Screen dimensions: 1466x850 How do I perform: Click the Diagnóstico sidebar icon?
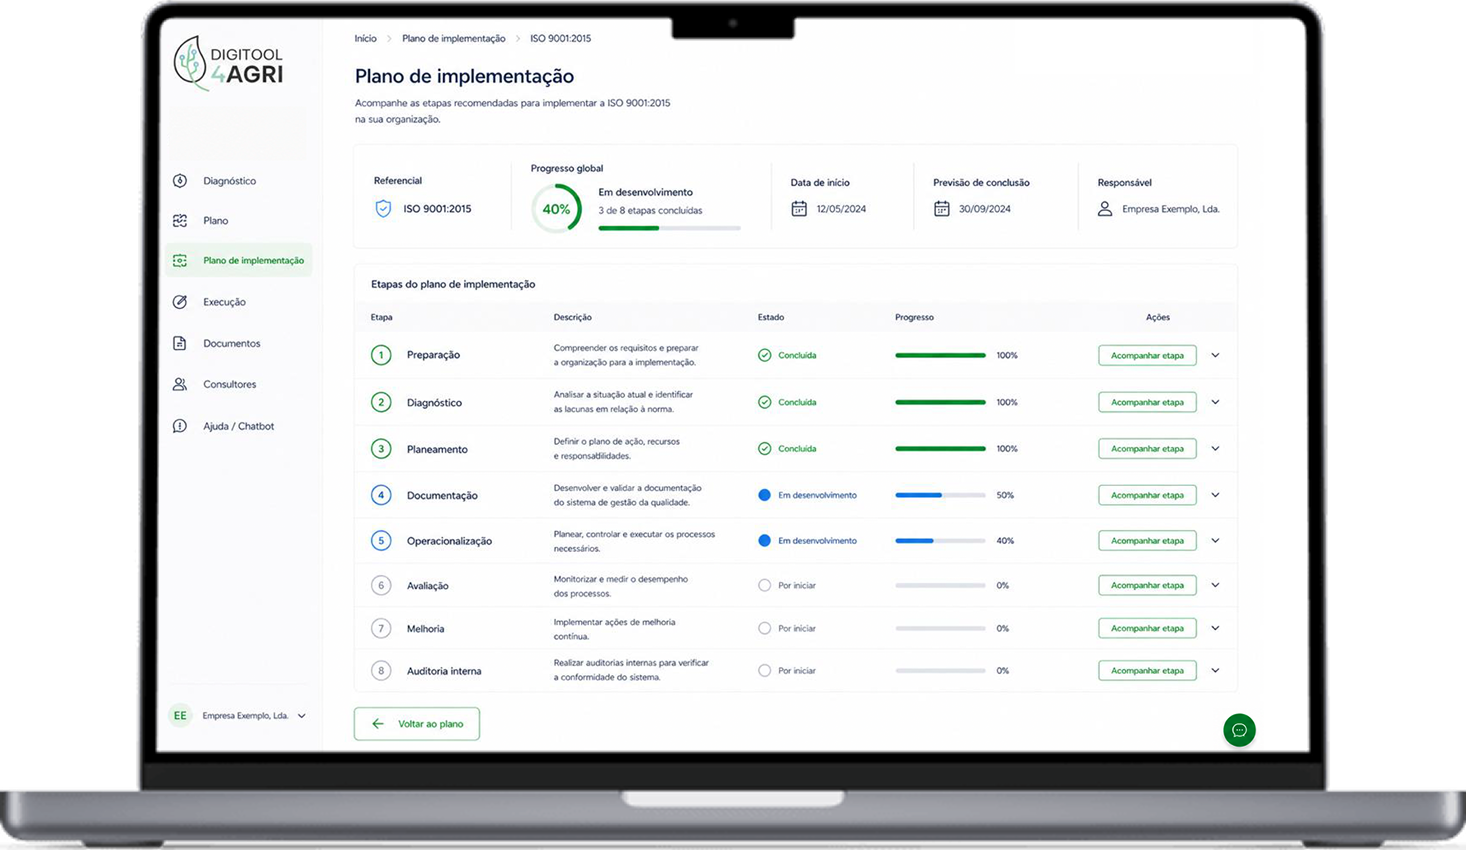[180, 181]
